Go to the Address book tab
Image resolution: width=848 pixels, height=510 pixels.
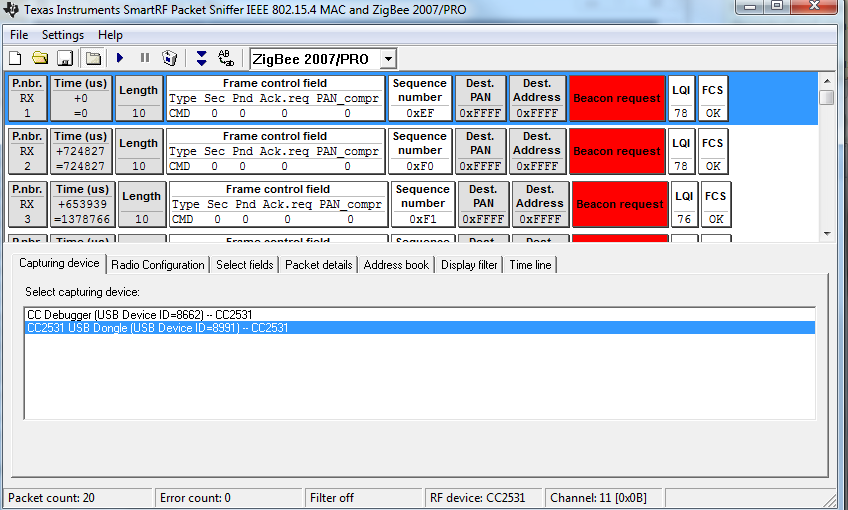click(396, 265)
